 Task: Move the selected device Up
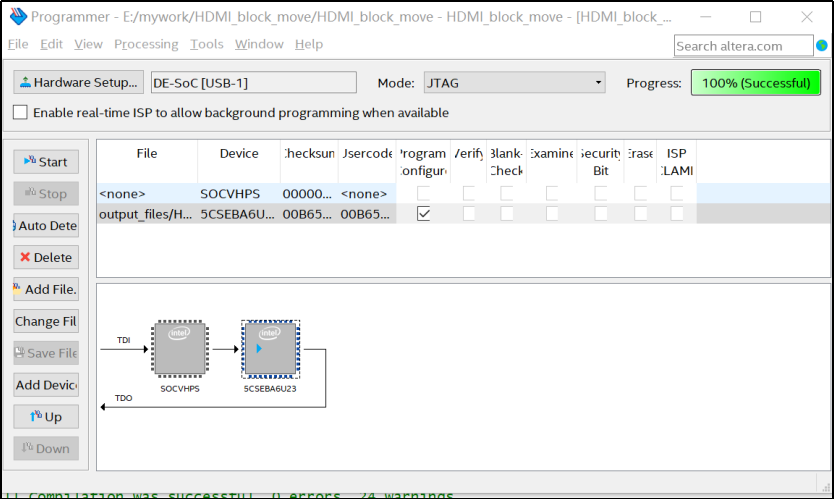pyautogui.click(x=46, y=417)
